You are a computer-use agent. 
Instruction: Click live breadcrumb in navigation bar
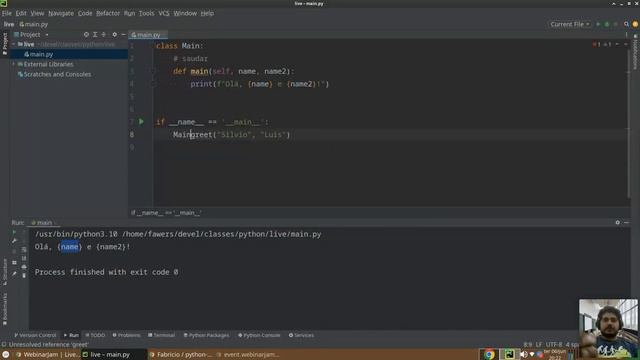(x=9, y=24)
